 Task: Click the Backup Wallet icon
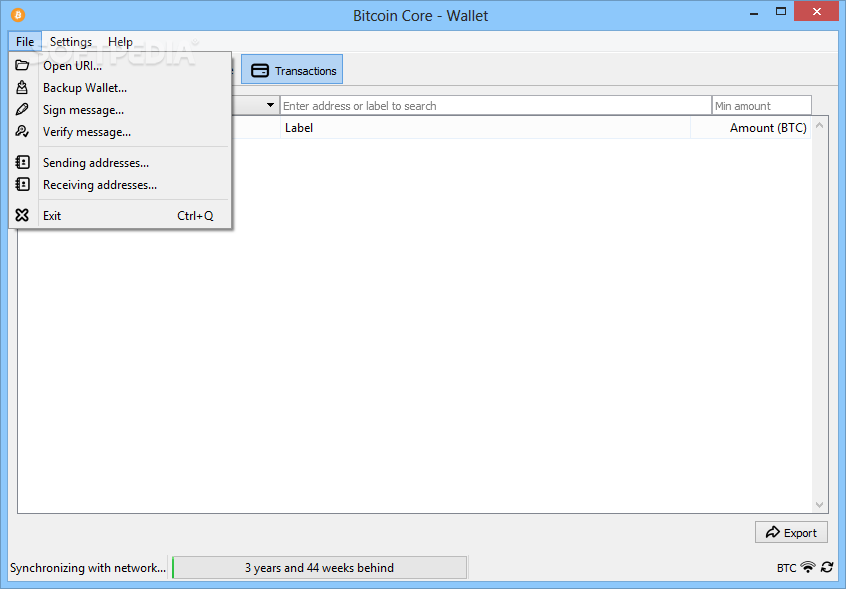point(22,87)
